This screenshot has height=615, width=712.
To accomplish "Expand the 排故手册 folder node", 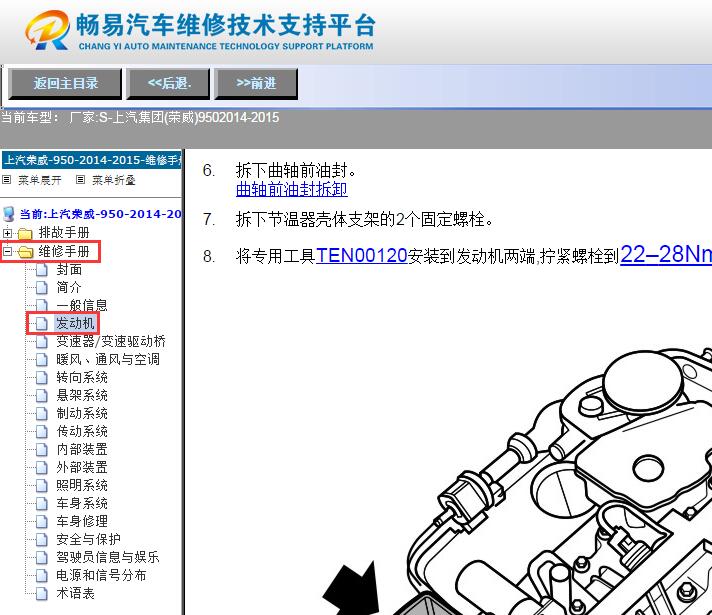I will click(7, 233).
